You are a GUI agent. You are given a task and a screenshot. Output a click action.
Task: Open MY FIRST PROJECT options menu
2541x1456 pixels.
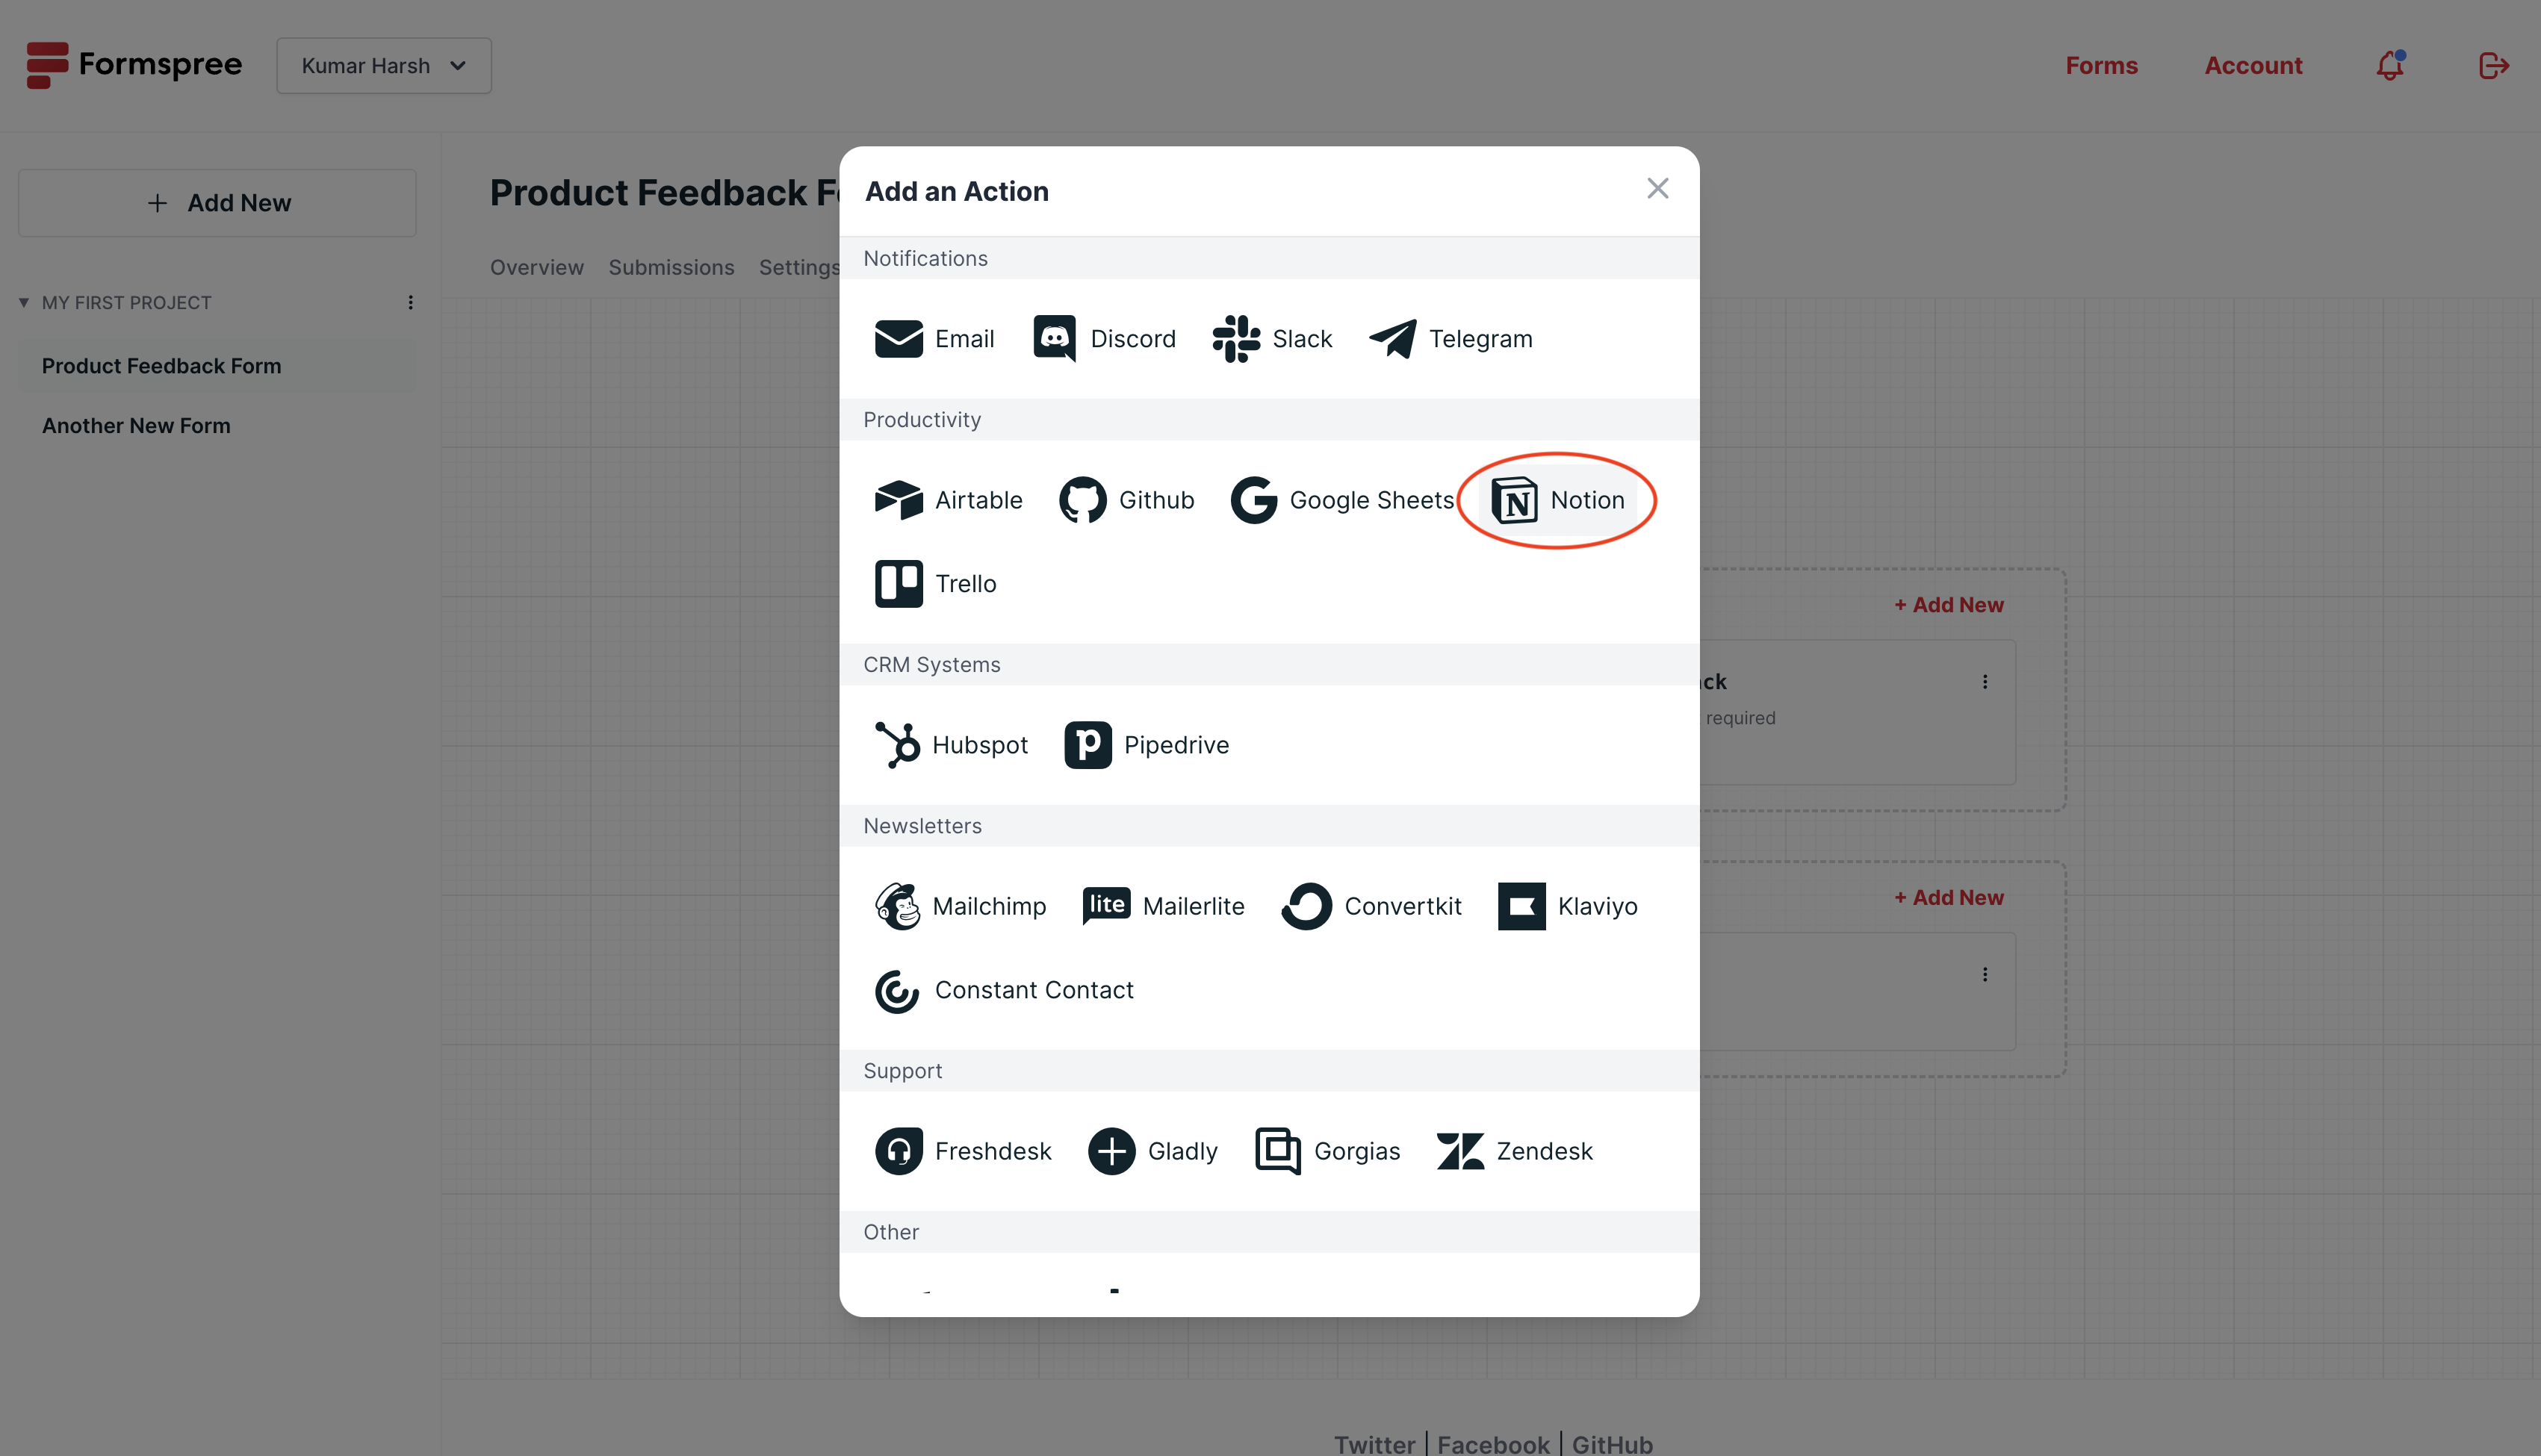(410, 303)
